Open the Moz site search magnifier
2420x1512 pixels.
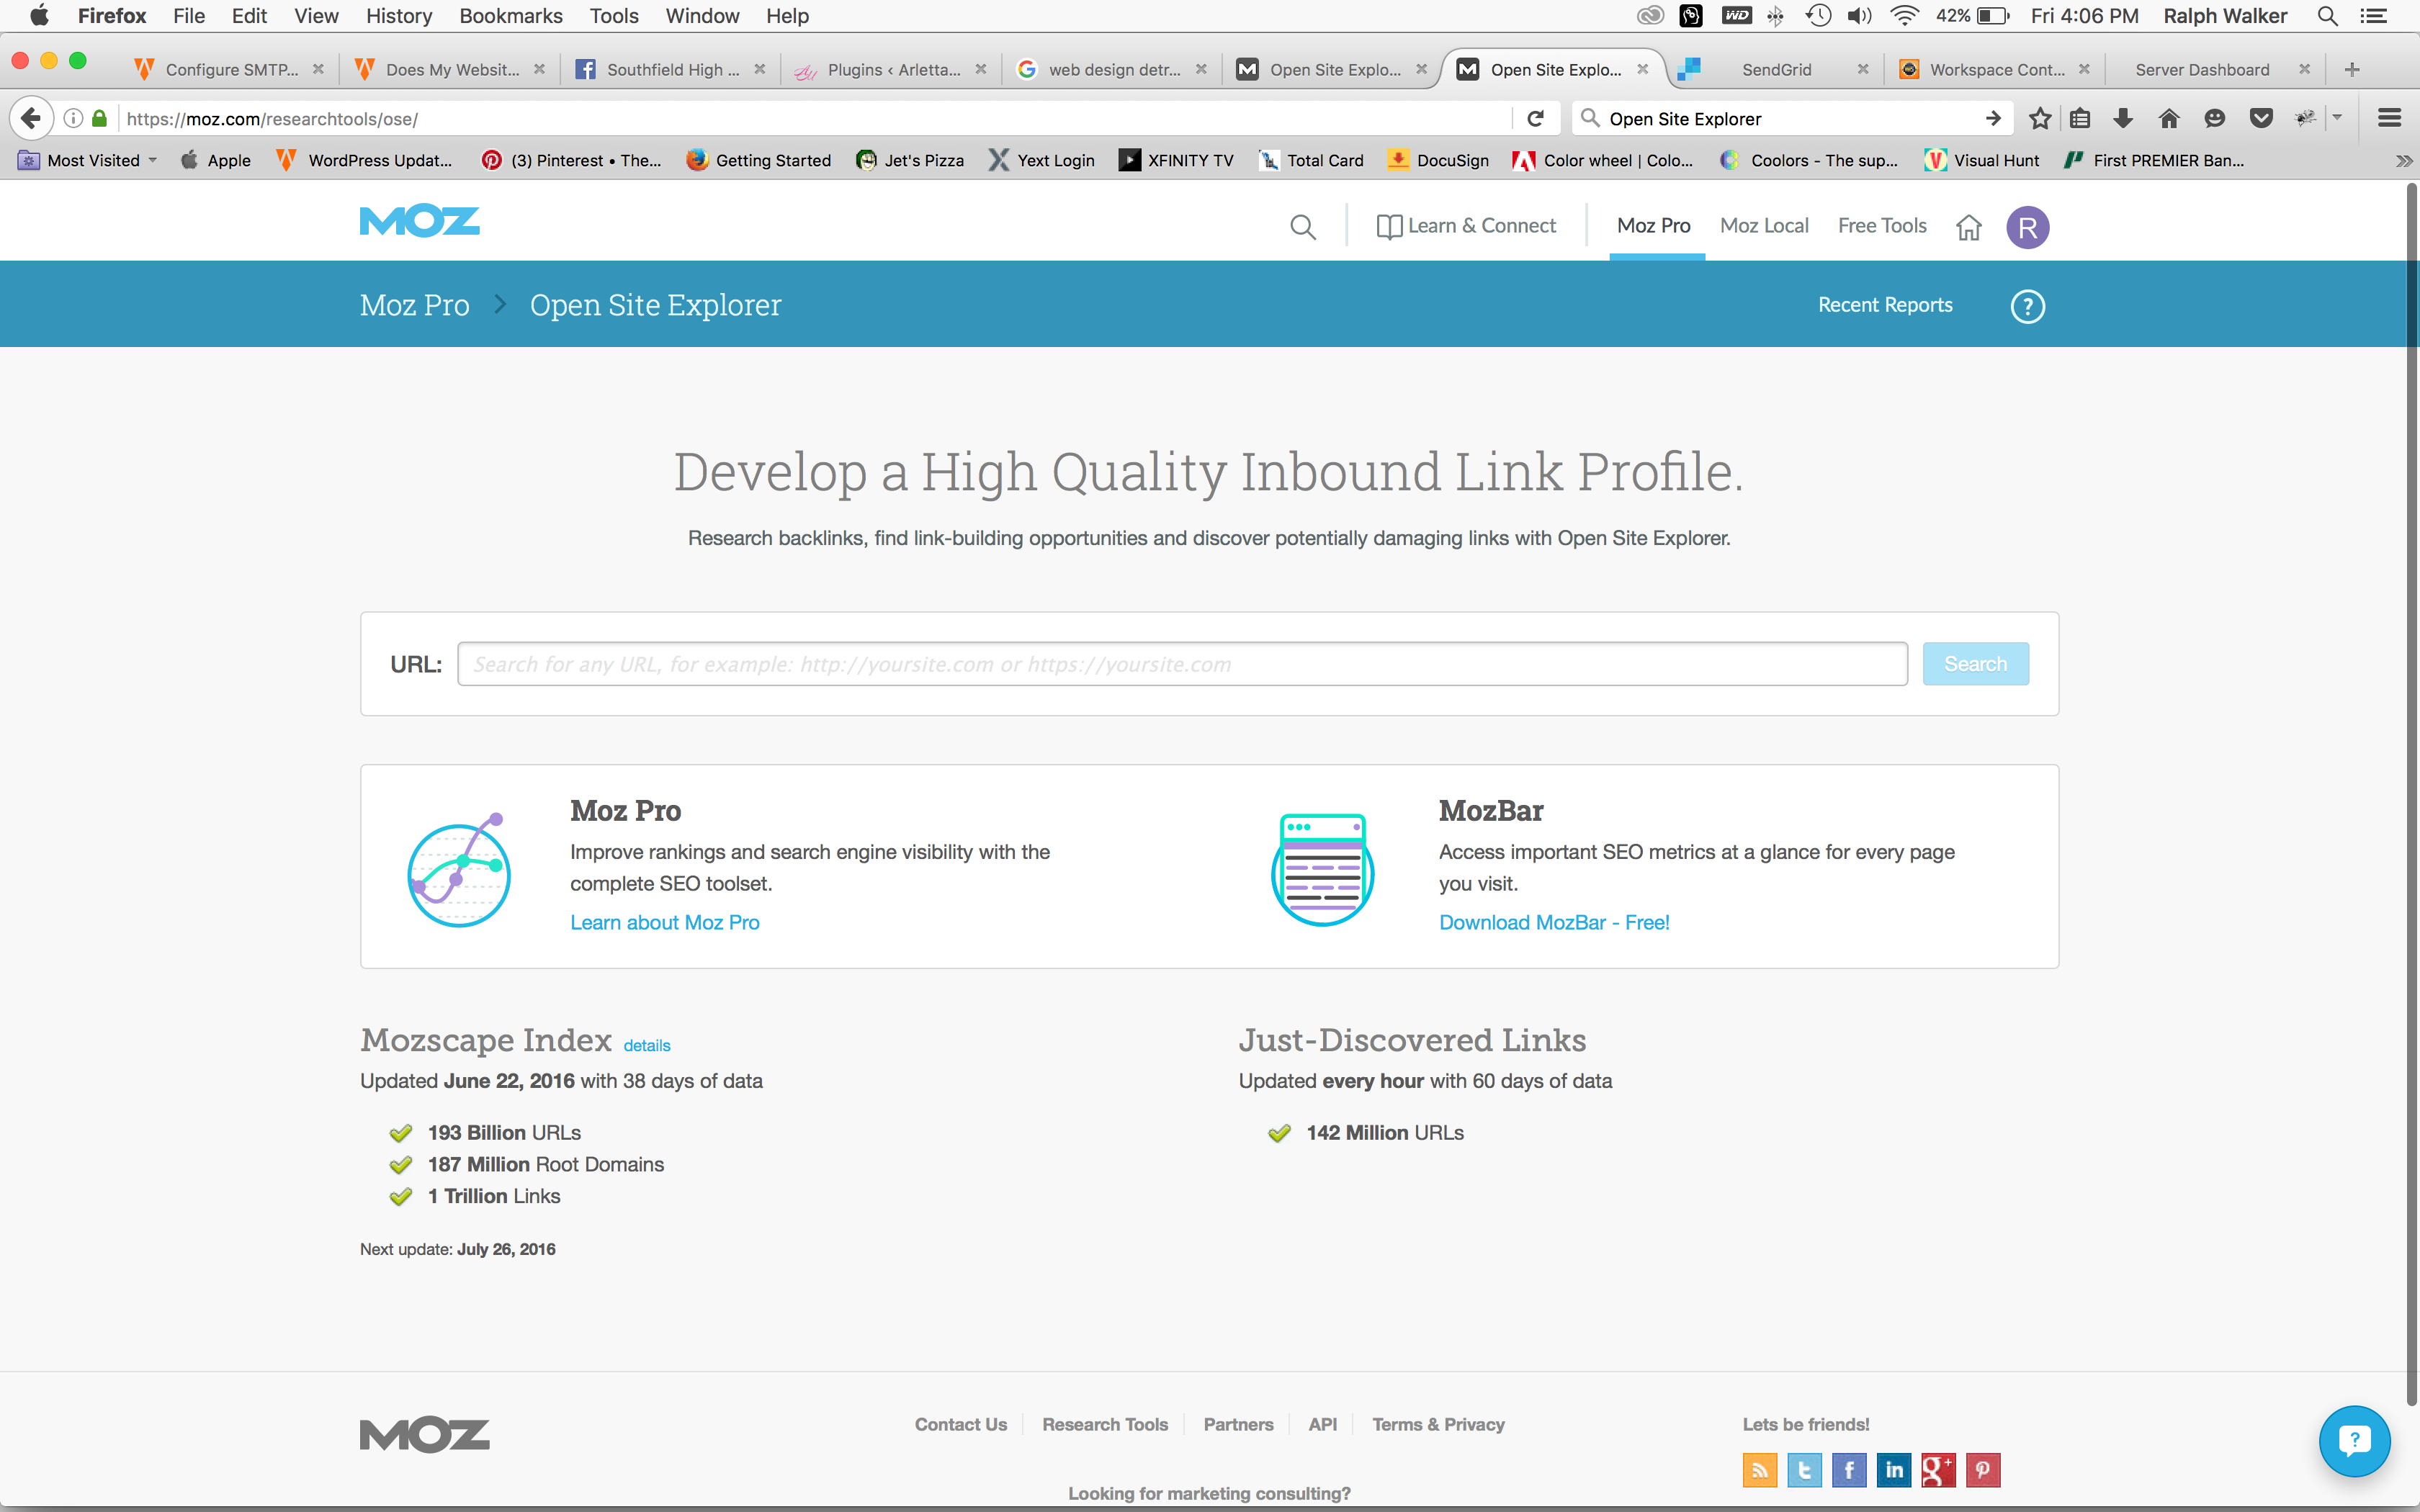click(x=1302, y=227)
